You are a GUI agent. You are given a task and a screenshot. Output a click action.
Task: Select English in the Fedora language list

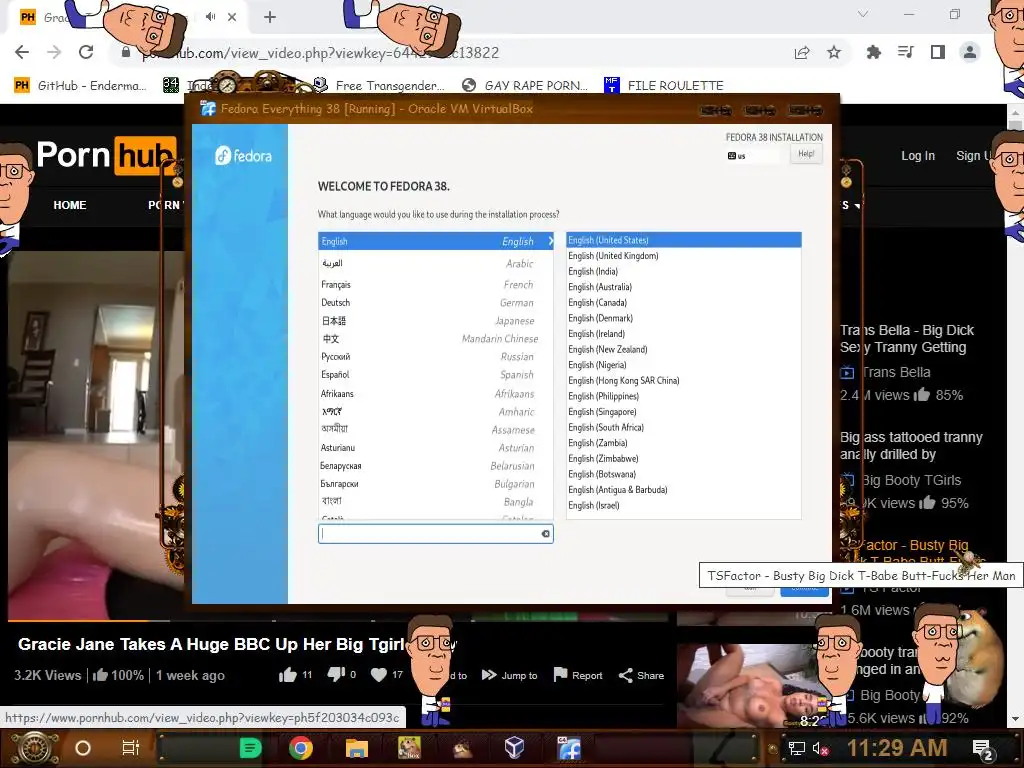436,241
